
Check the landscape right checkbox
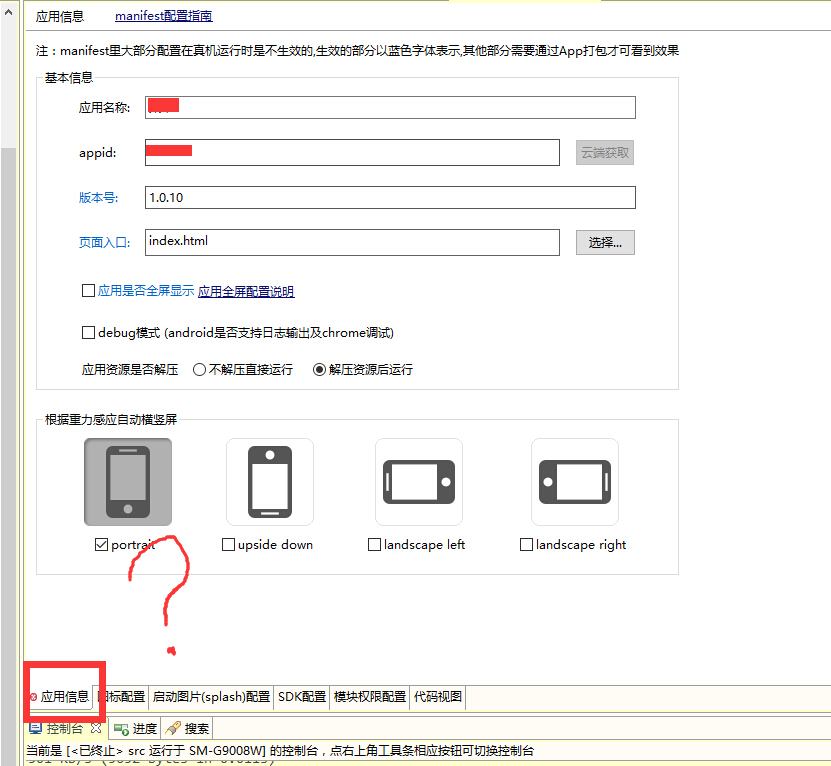[x=526, y=544]
